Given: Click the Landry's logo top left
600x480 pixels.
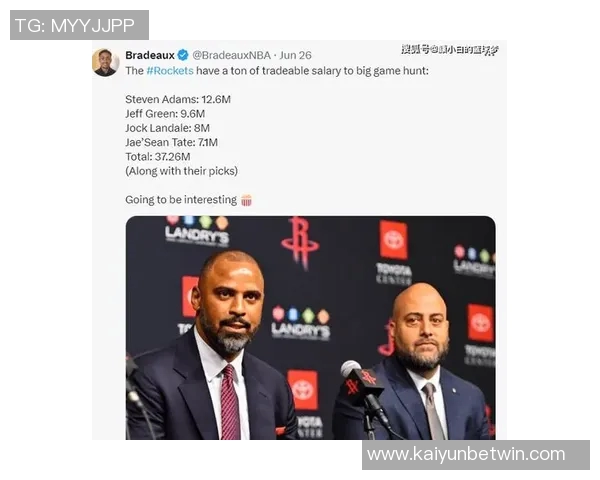Looking at the screenshot, I should click(x=197, y=230).
